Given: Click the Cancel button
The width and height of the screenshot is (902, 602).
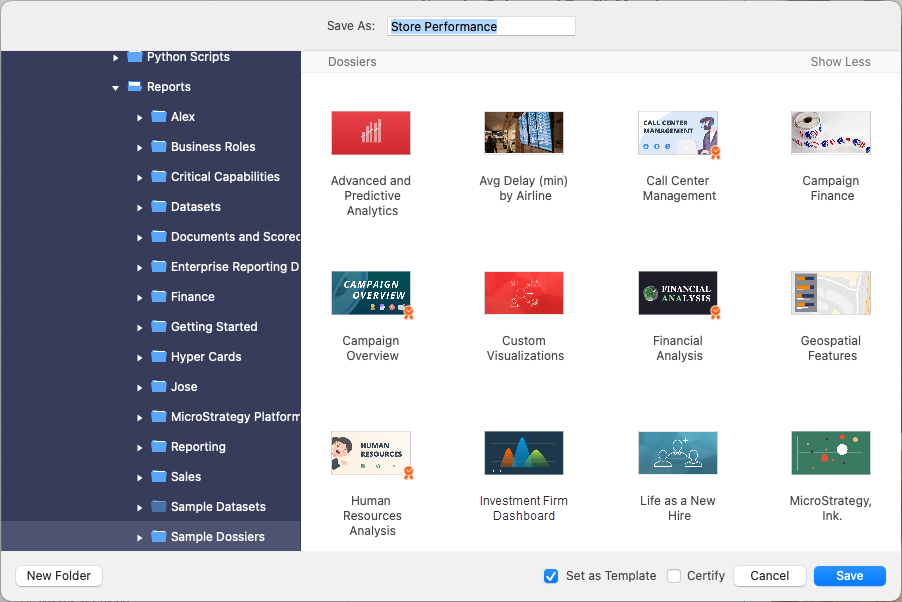Looking at the screenshot, I should pos(769,576).
